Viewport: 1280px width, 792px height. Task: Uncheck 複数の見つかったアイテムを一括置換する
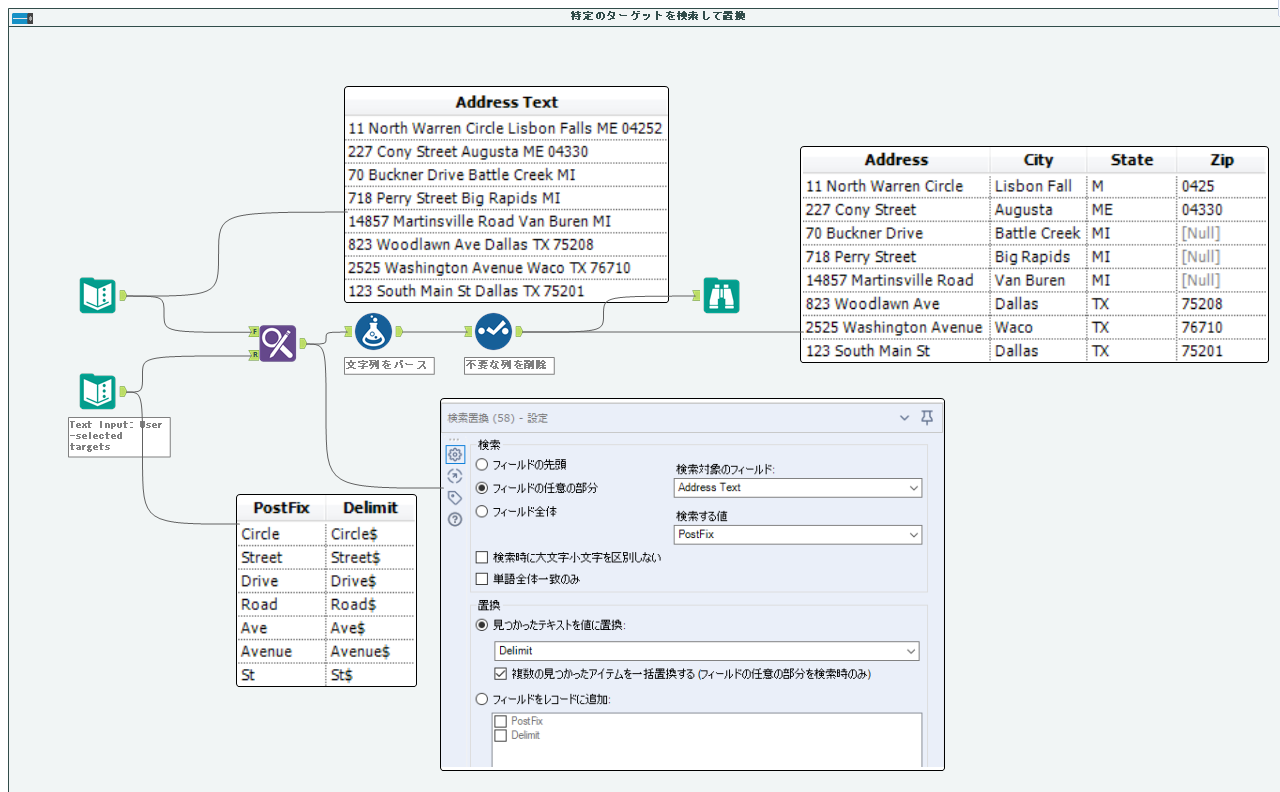[501, 674]
